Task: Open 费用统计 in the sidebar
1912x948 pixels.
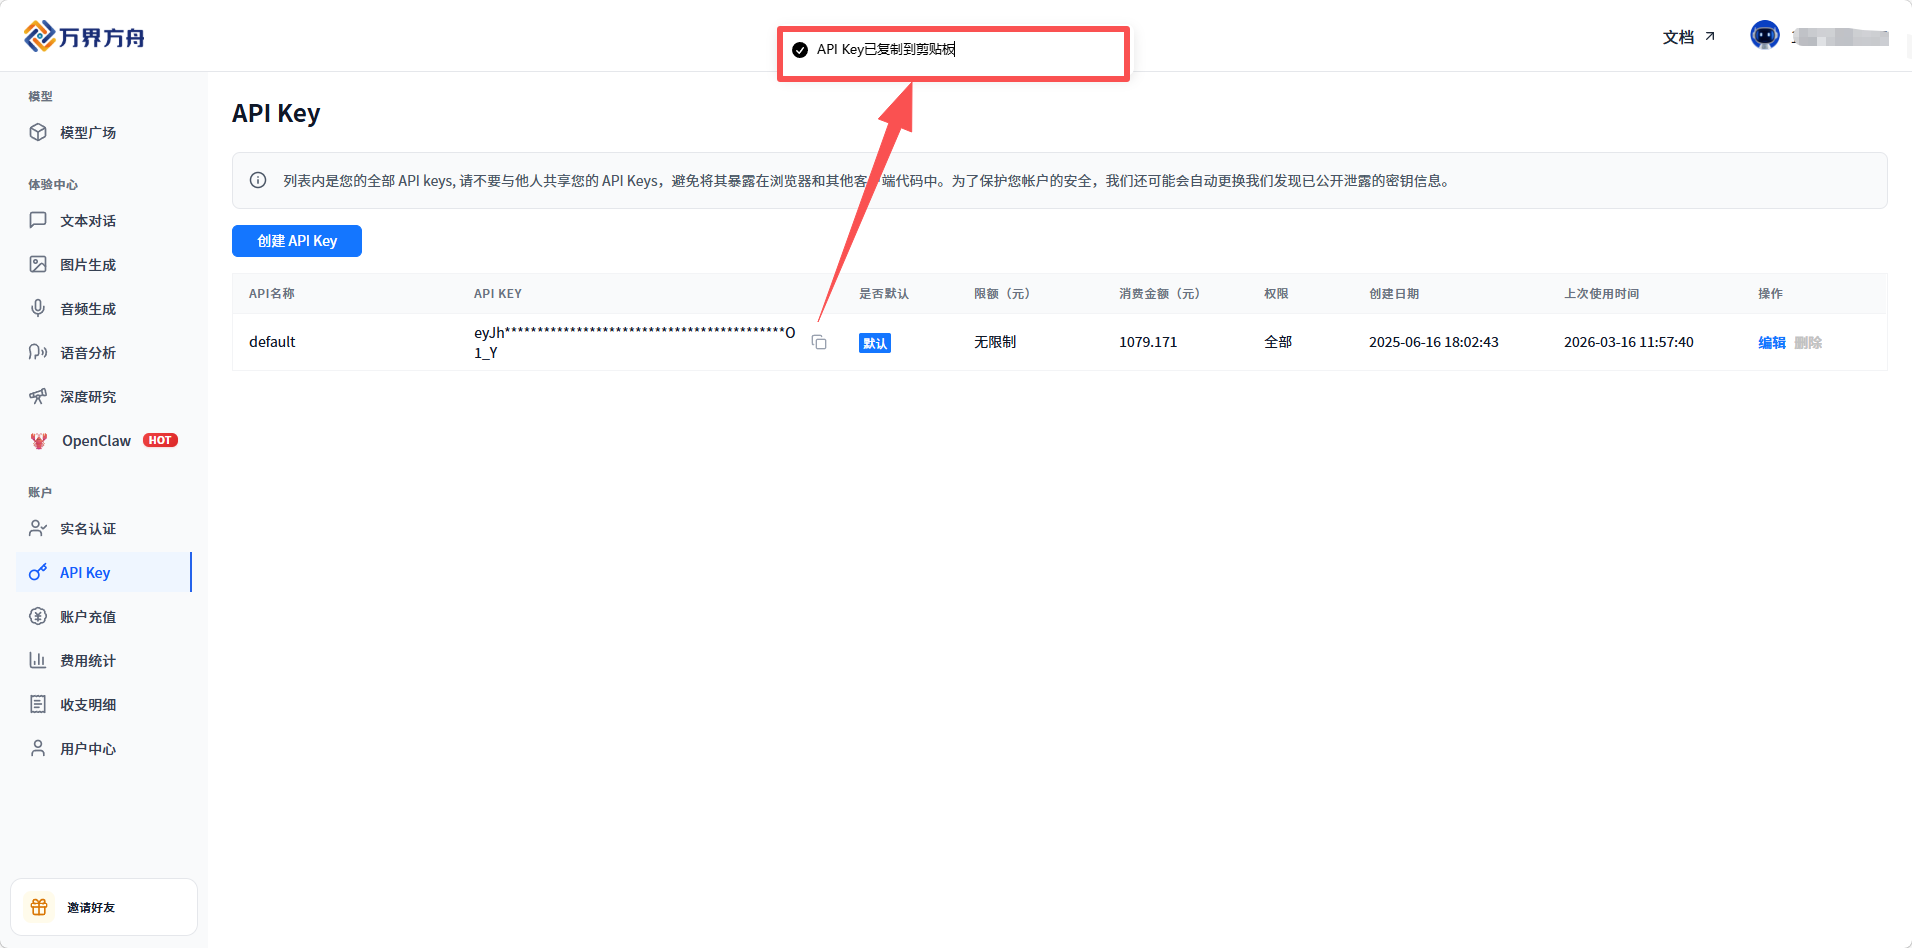Action: (87, 661)
